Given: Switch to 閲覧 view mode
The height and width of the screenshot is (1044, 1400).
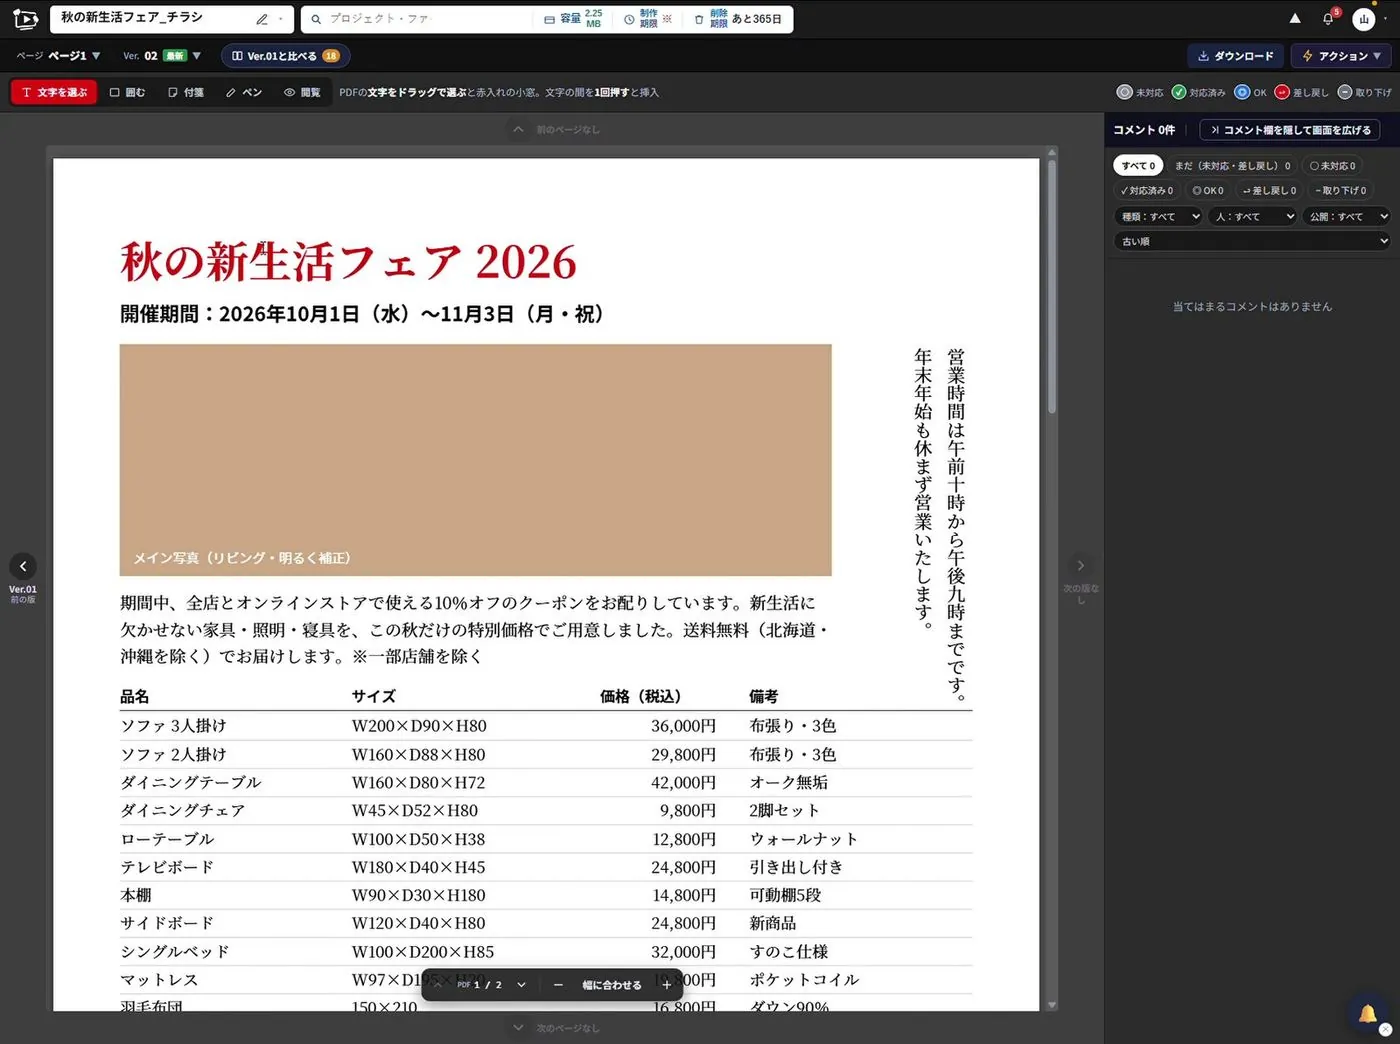Looking at the screenshot, I should (302, 92).
